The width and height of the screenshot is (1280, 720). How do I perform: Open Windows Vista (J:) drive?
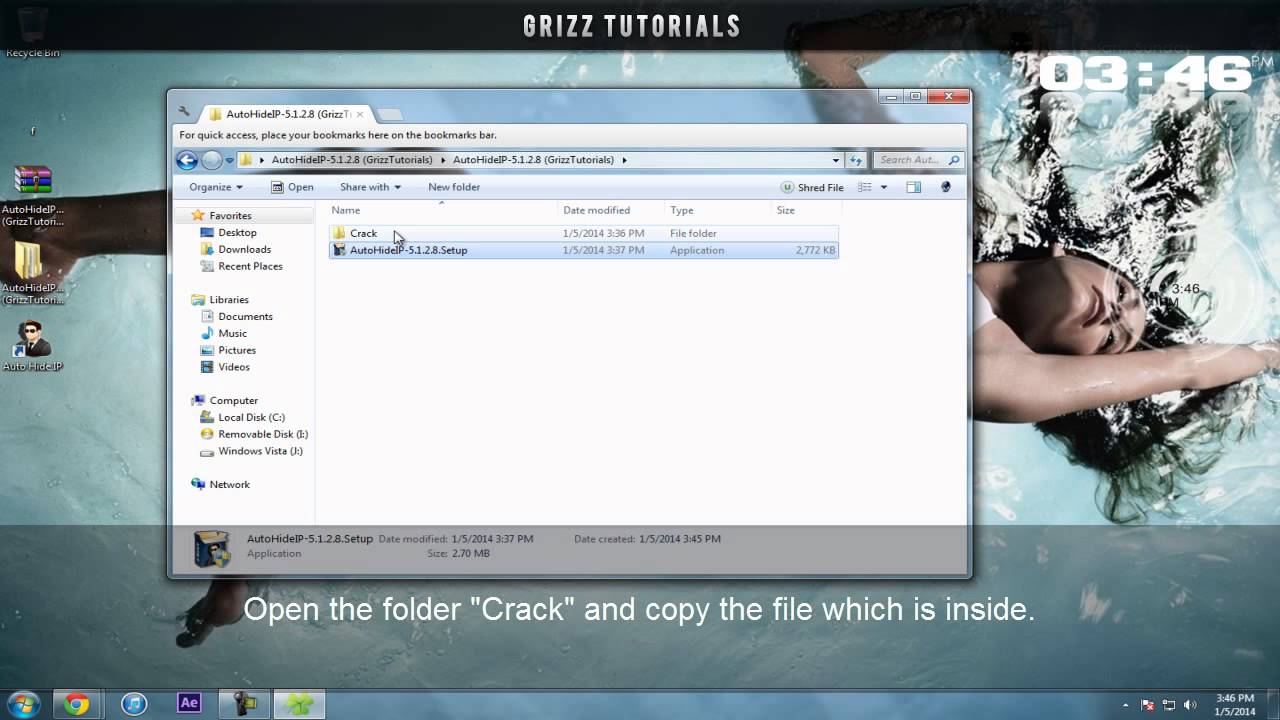(260, 451)
